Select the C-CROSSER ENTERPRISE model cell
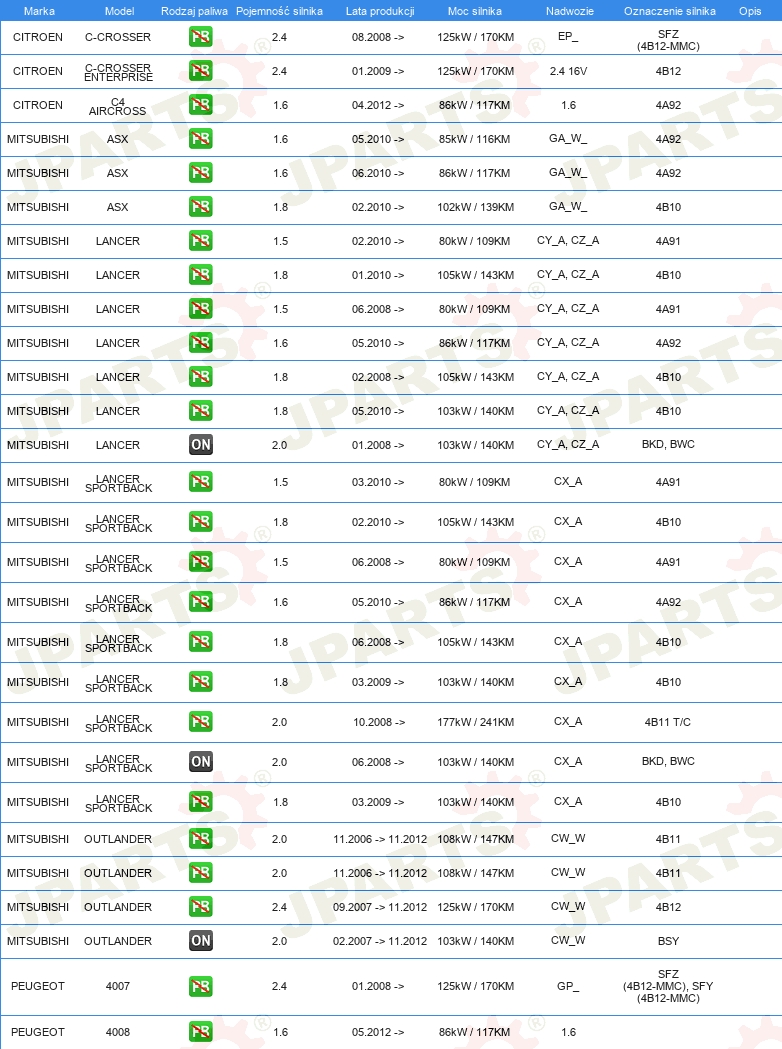 [x=118, y=72]
